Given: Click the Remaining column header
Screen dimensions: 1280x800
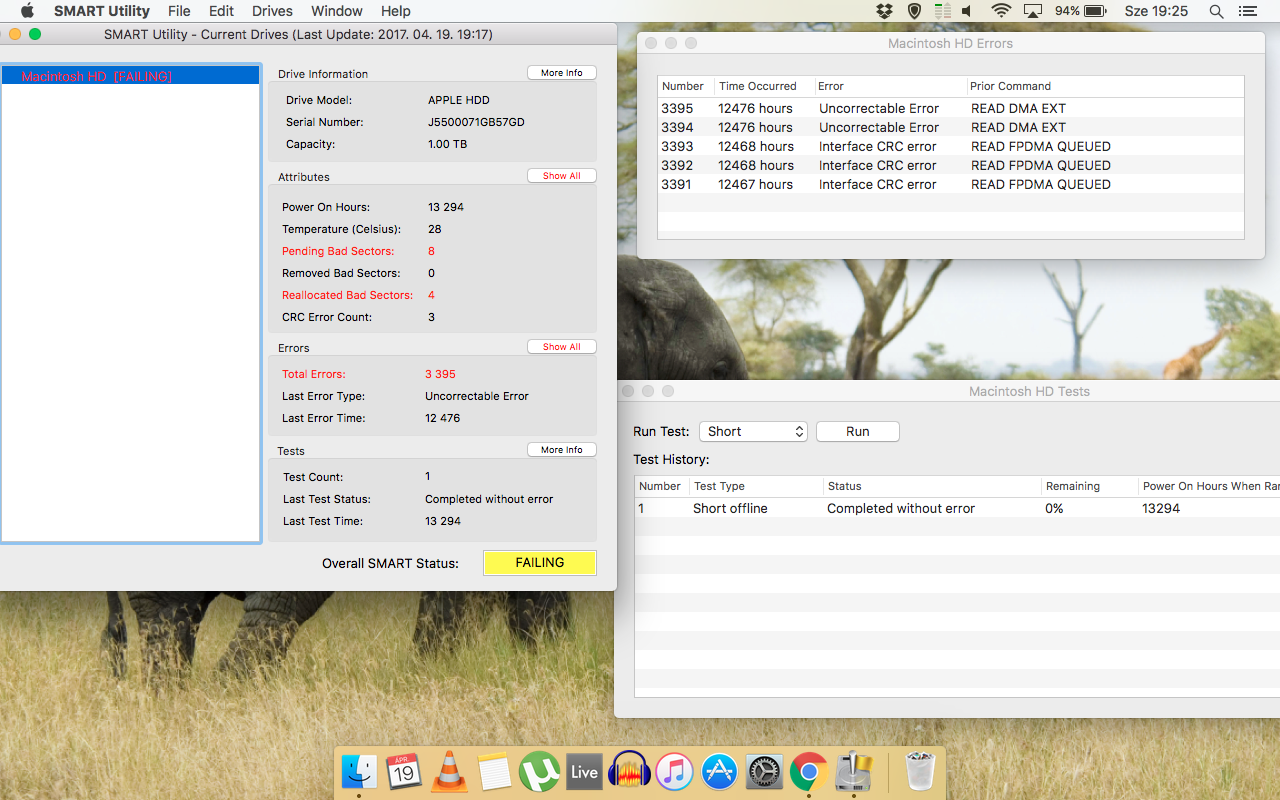Looking at the screenshot, I should [1090, 486].
